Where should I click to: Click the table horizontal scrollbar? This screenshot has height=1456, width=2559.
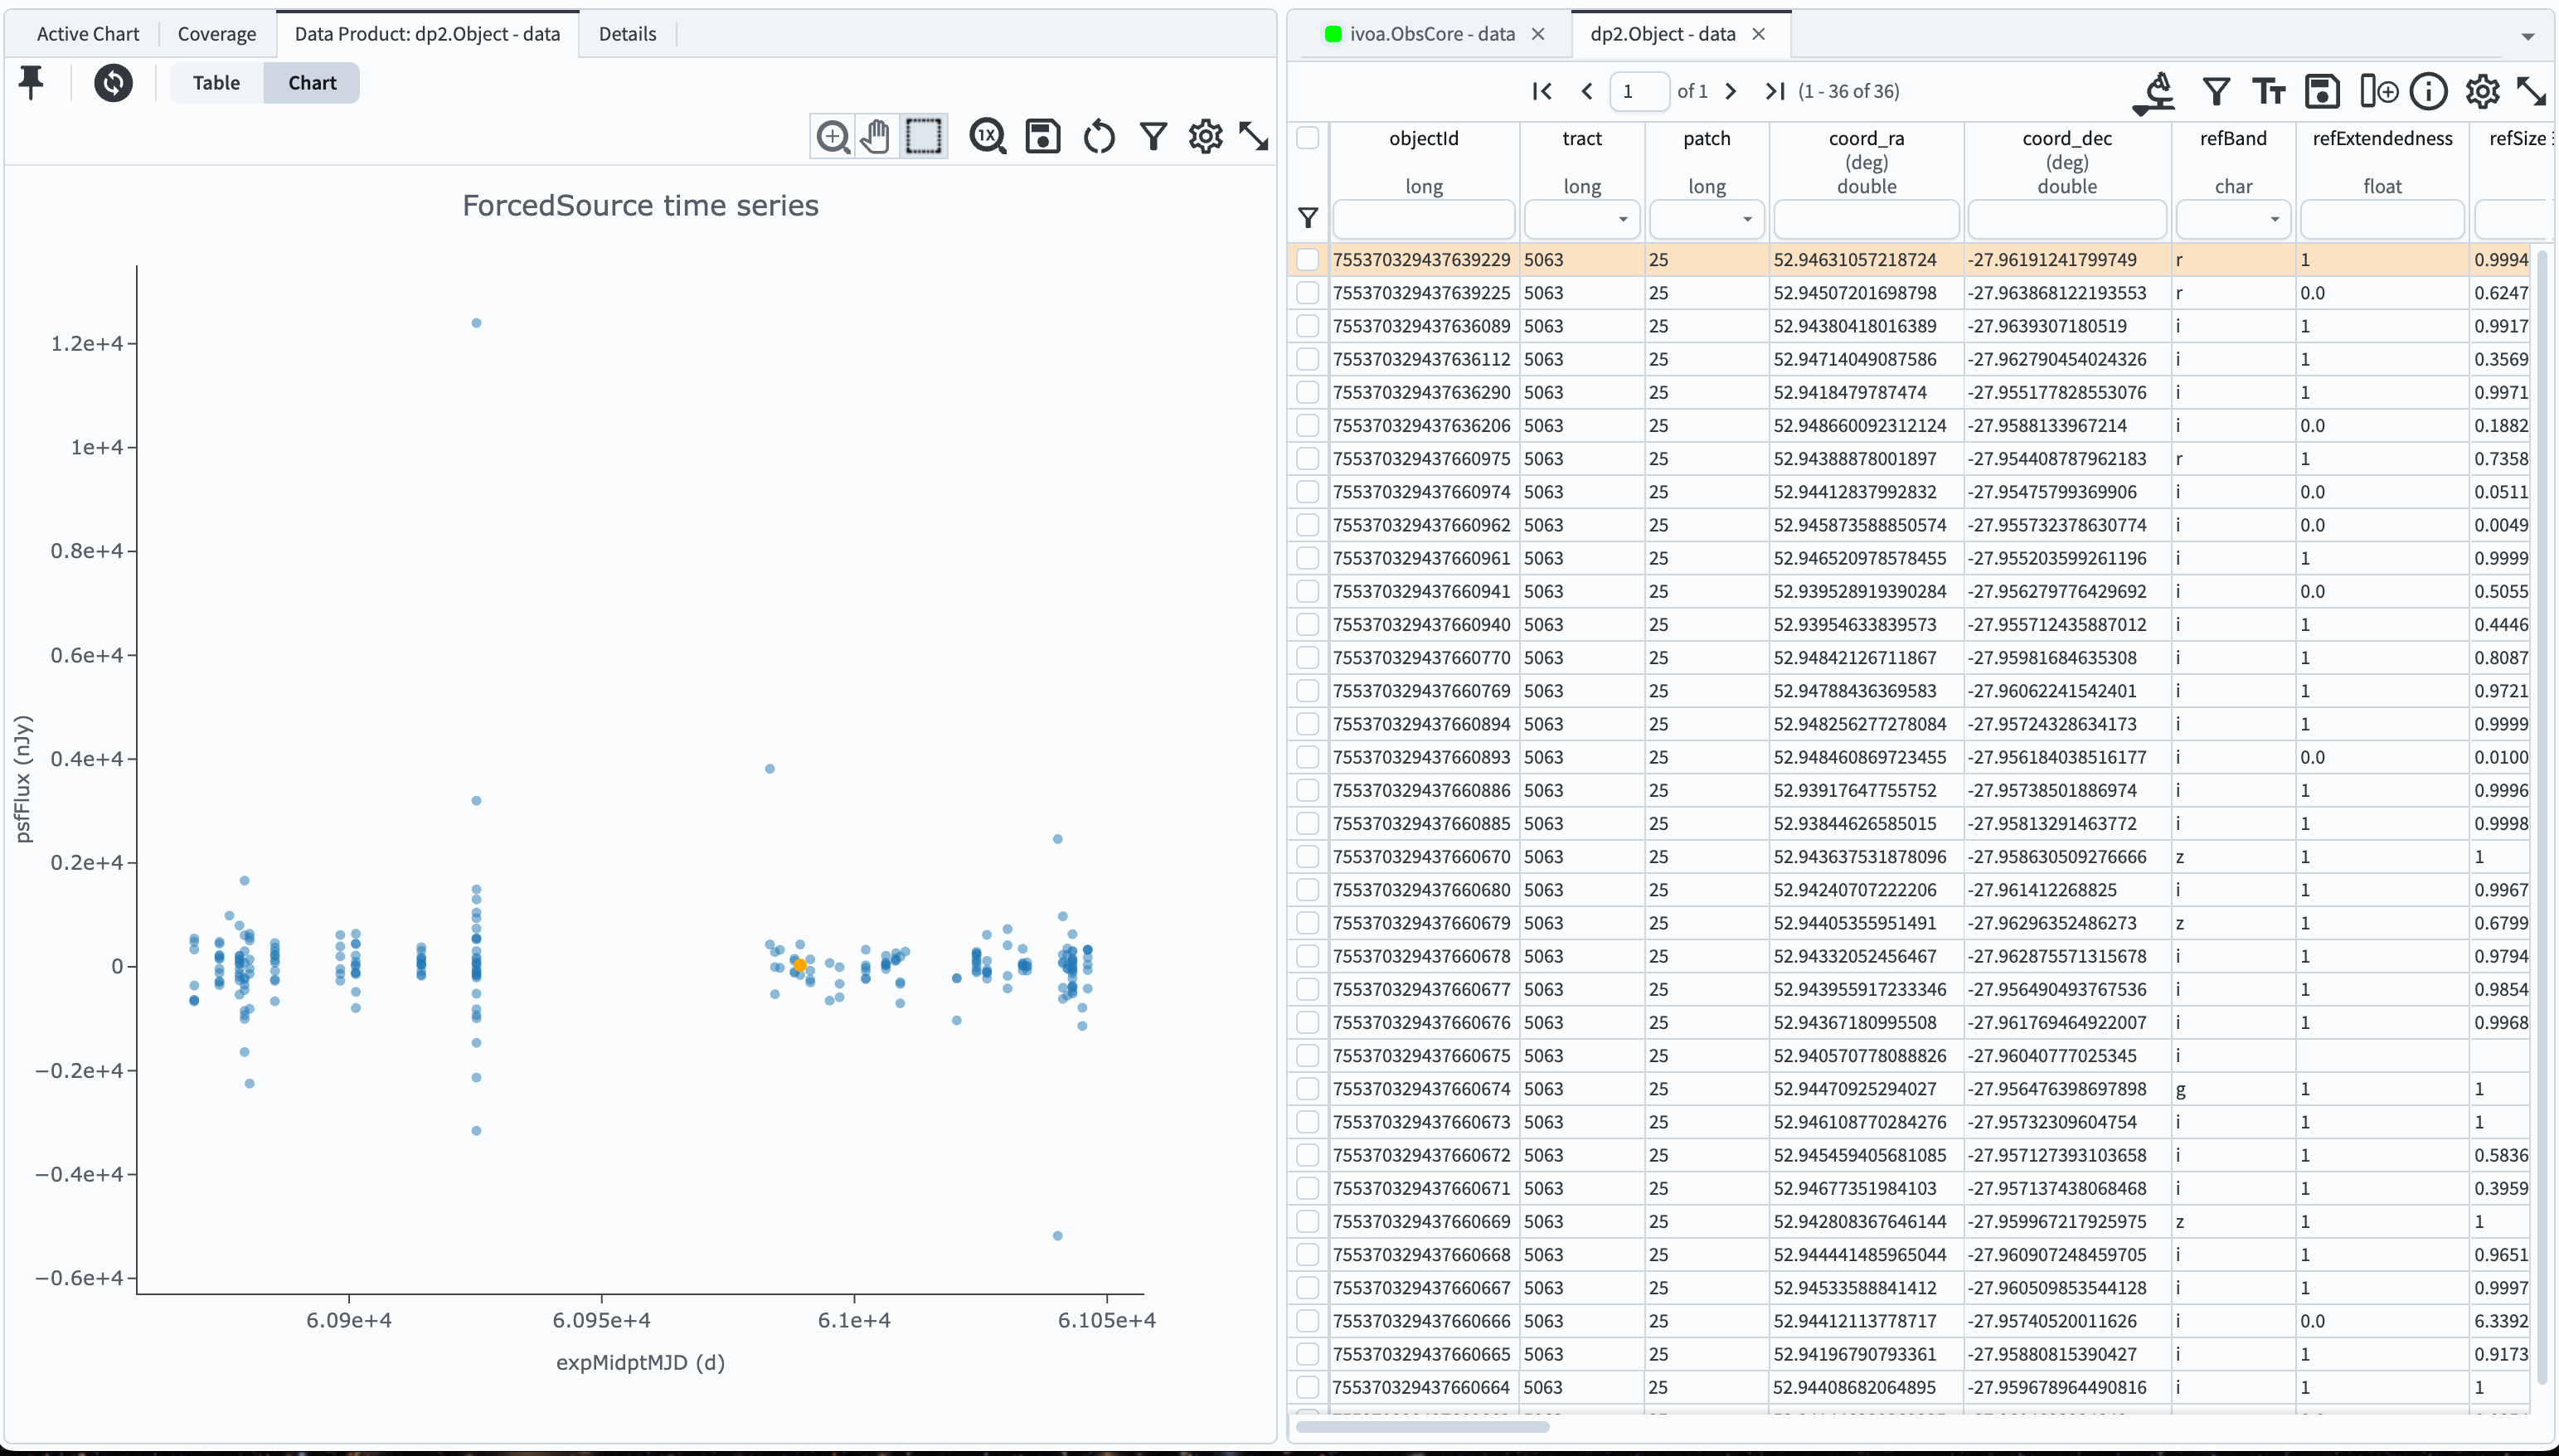pyautogui.click(x=1423, y=1427)
